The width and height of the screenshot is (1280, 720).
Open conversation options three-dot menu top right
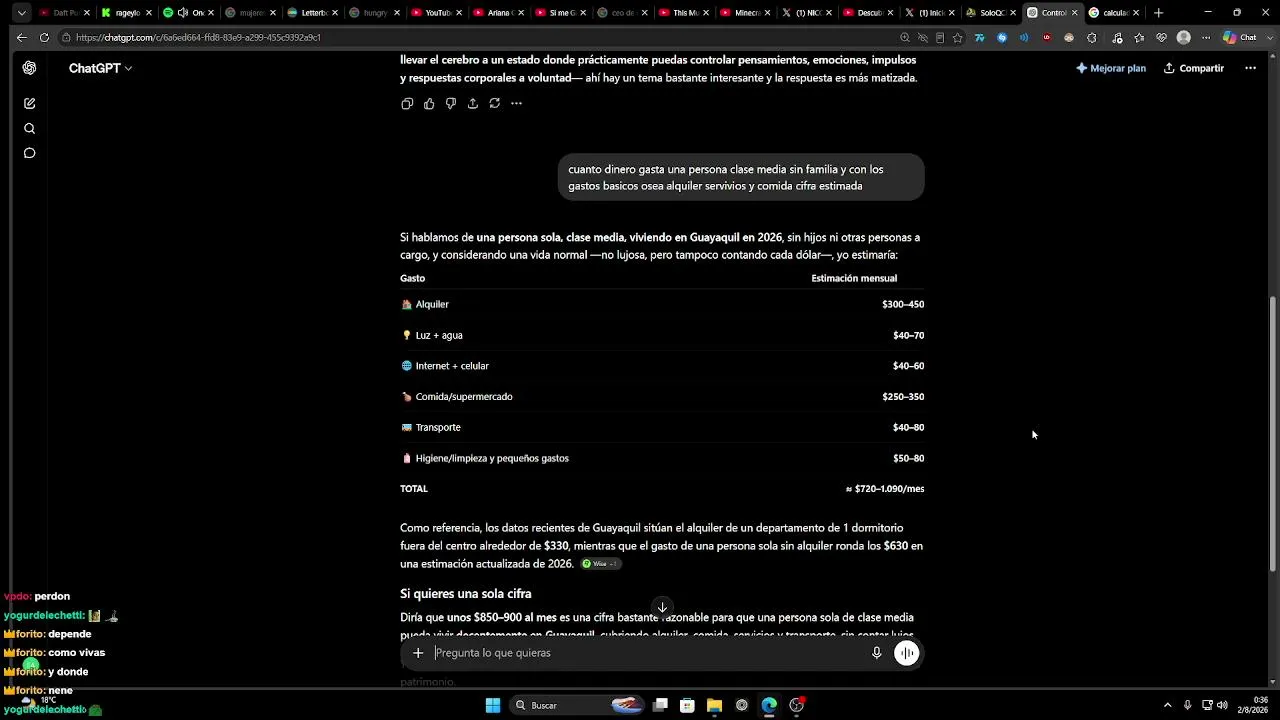point(1250,68)
